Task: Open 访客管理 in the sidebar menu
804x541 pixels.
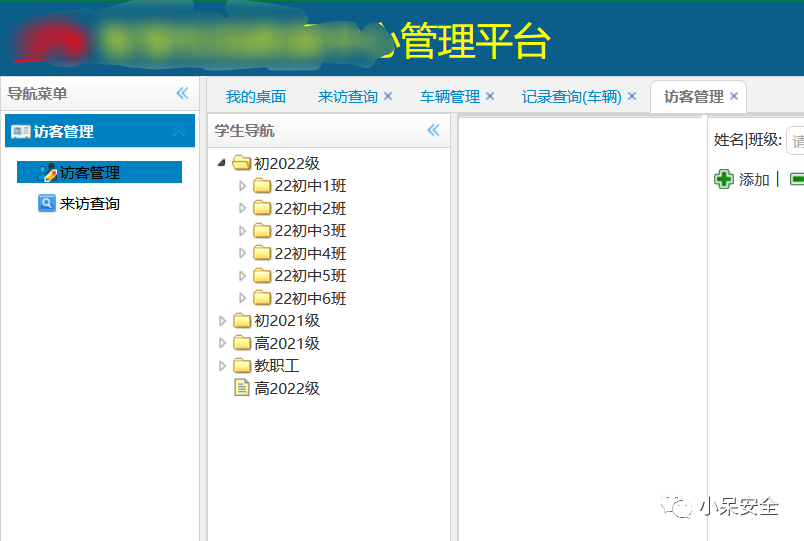Action: [99, 172]
